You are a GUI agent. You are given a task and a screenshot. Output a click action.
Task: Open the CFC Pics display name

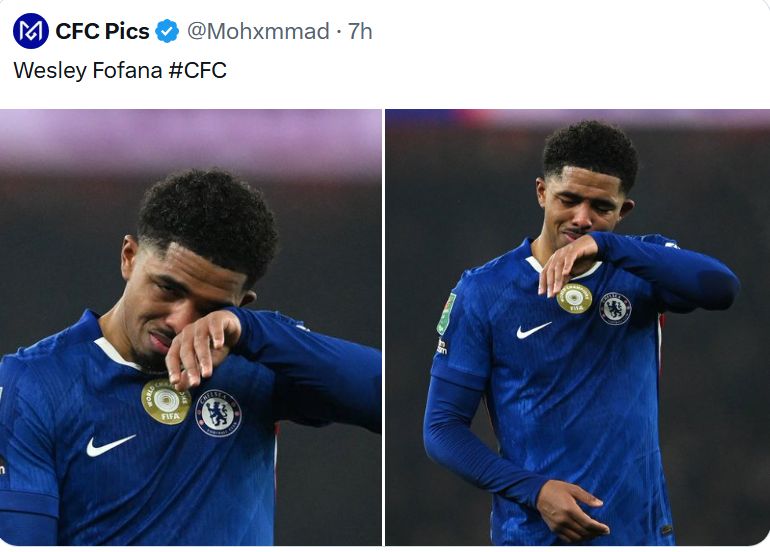click(102, 31)
